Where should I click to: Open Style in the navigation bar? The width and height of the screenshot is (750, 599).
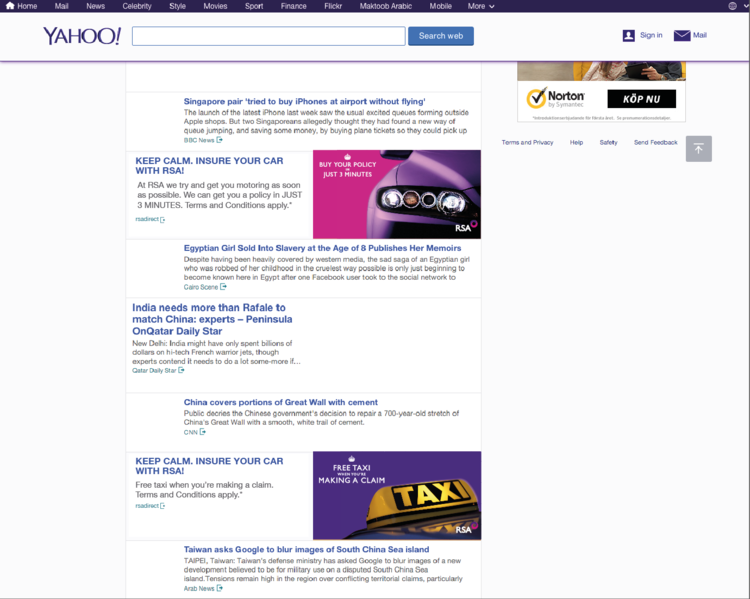[x=177, y=6]
